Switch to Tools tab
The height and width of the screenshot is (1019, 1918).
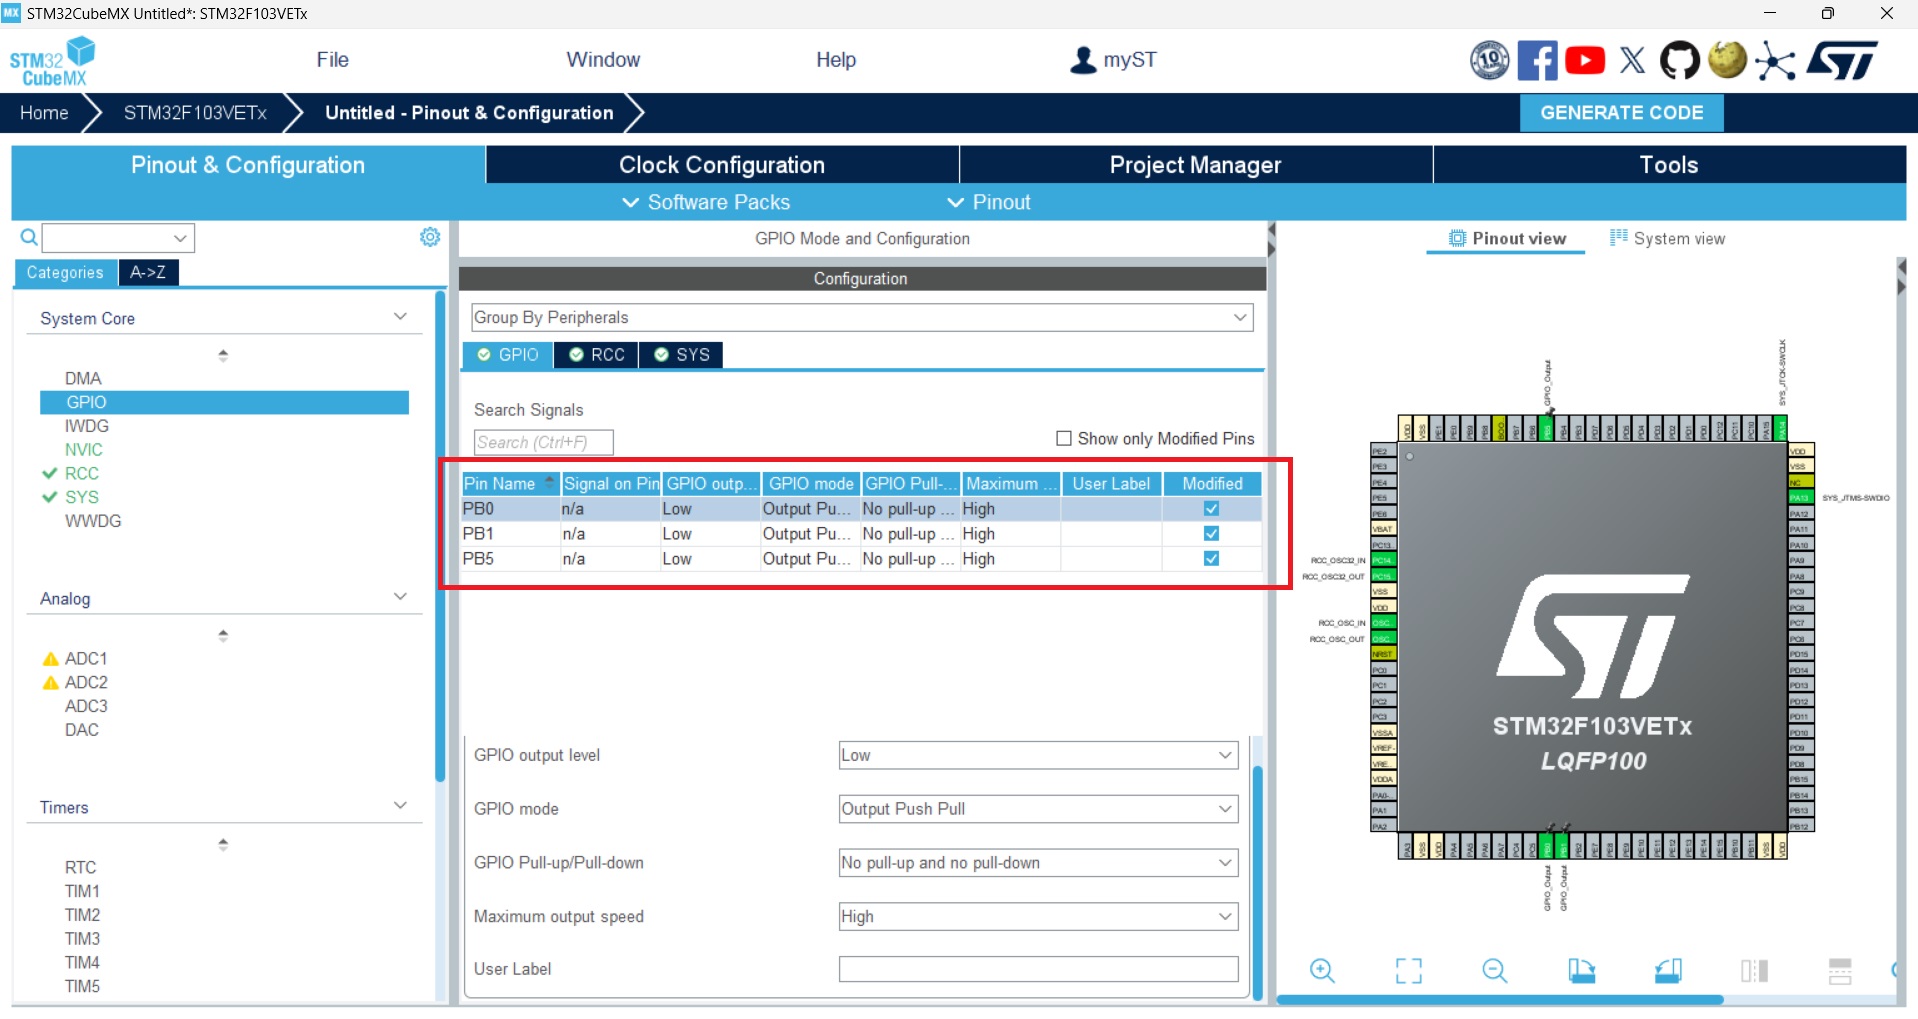(1669, 165)
